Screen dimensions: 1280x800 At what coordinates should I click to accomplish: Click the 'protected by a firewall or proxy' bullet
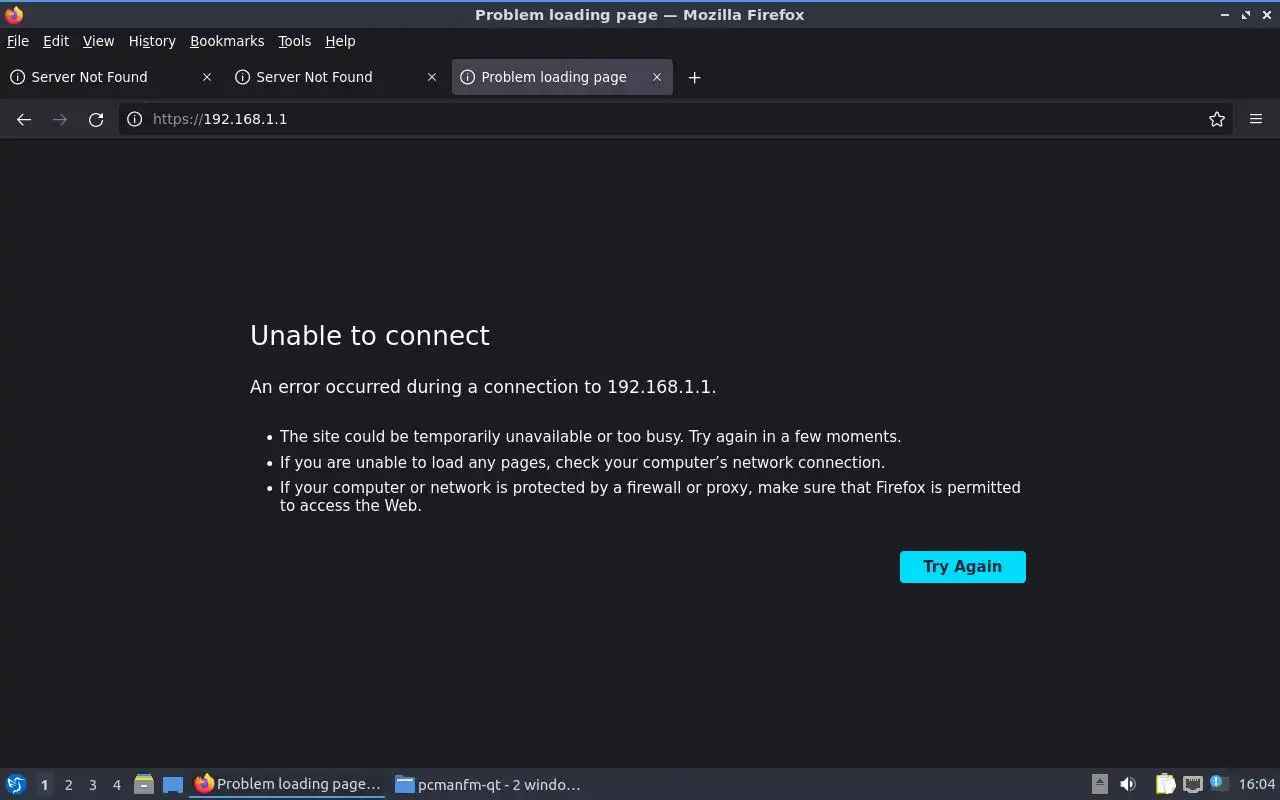[650, 496]
